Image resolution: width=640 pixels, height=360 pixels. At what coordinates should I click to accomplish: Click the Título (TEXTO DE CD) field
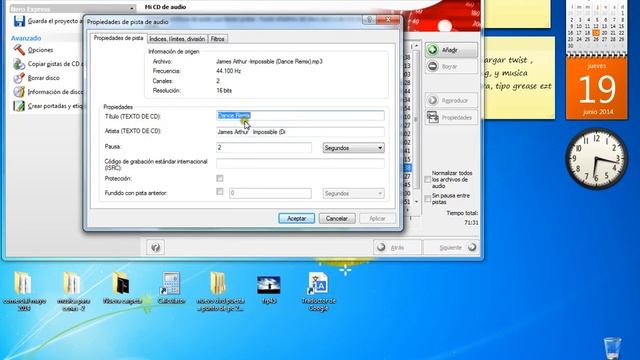click(300, 116)
